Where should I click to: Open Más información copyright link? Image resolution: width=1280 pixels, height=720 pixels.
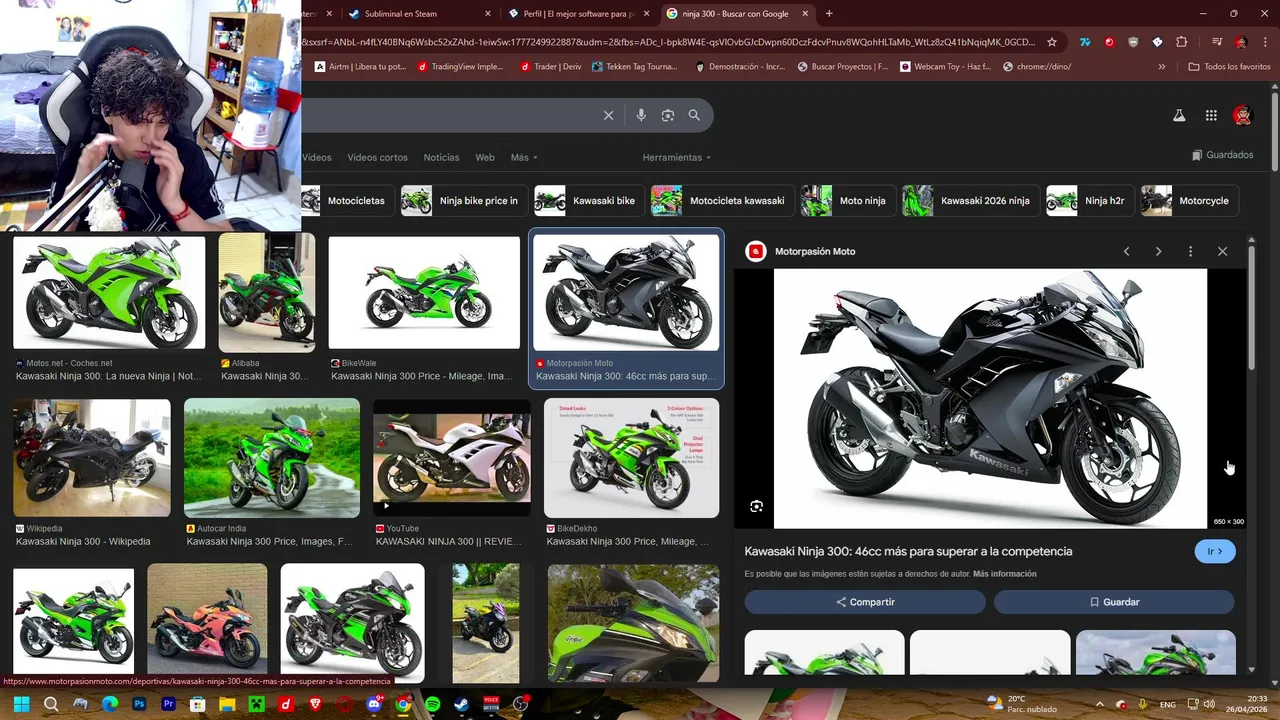coord(1004,574)
